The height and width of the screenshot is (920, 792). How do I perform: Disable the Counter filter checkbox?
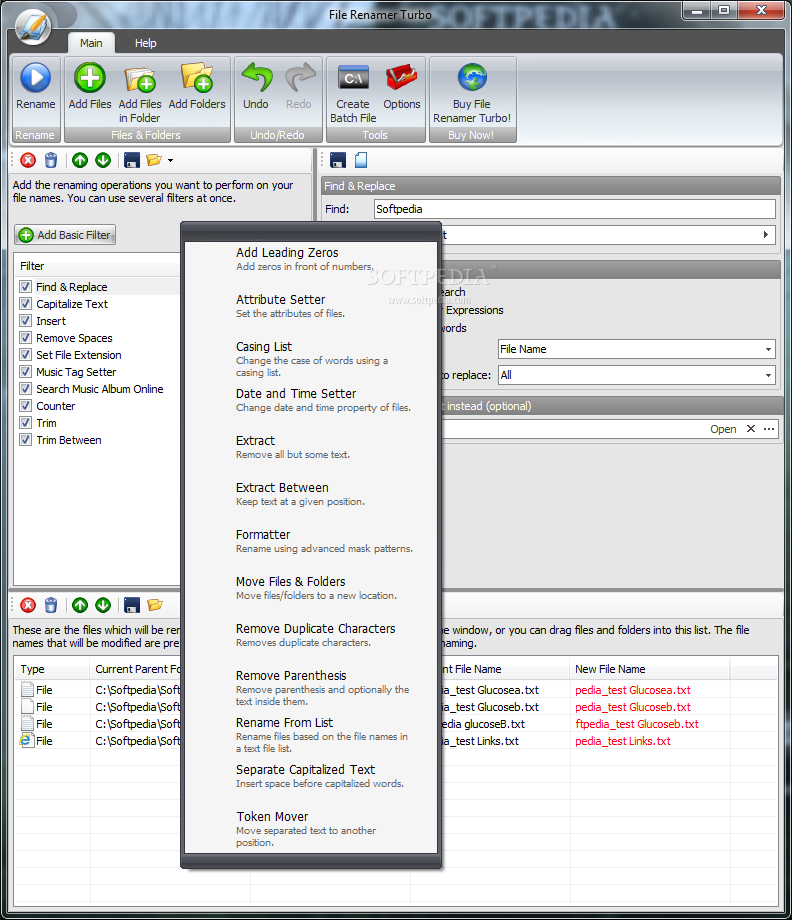coord(25,405)
